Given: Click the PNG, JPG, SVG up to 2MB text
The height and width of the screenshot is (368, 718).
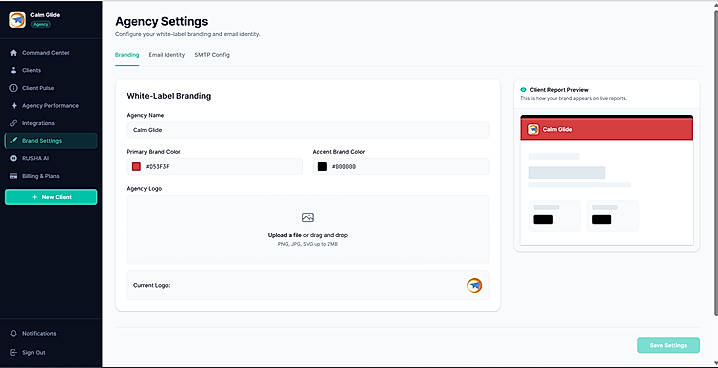Looking at the screenshot, I should point(308,244).
